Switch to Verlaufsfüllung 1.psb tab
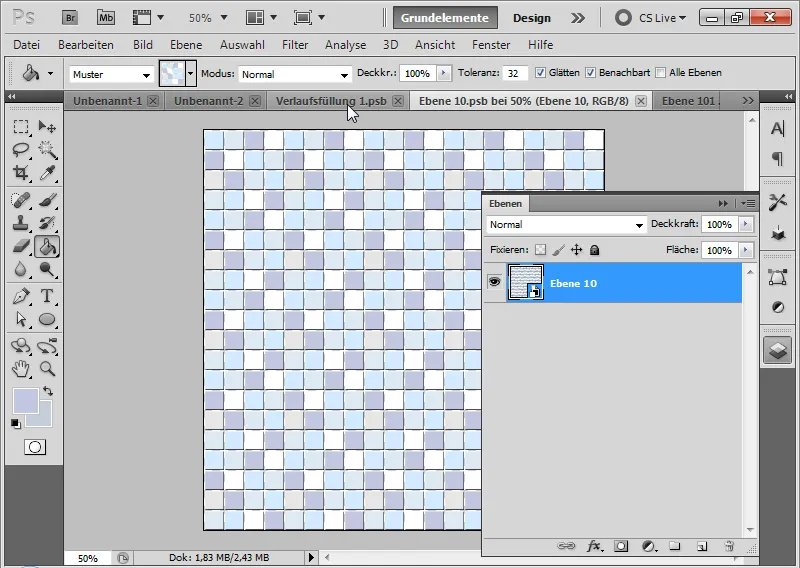The height and width of the screenshot is (568, 800). (x=331, y=101)
